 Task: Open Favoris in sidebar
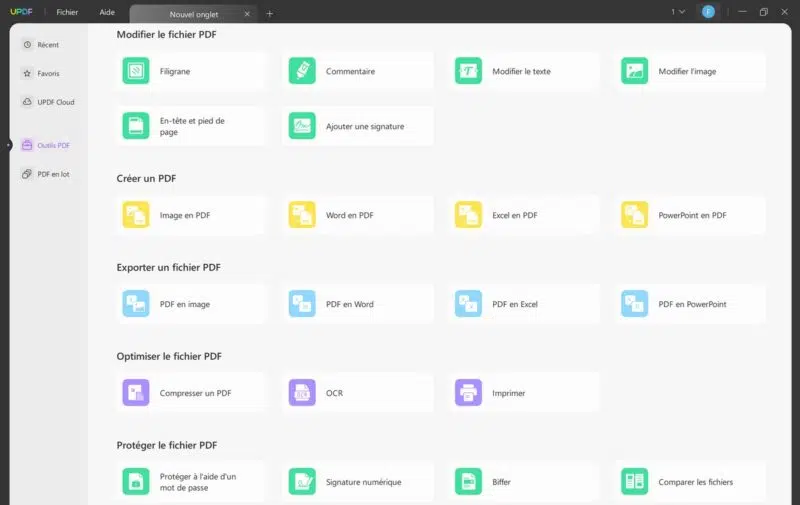click(x=41, y=73)
